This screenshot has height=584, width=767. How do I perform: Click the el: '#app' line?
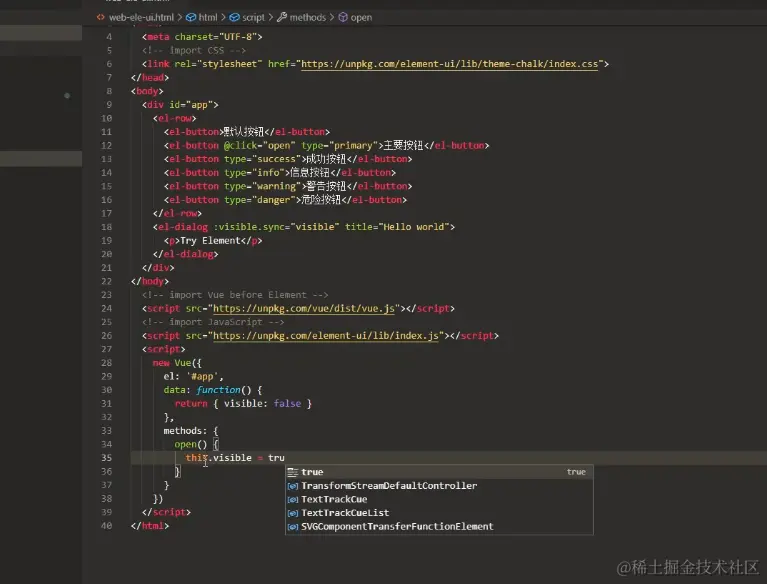click(x=193, y=377)
